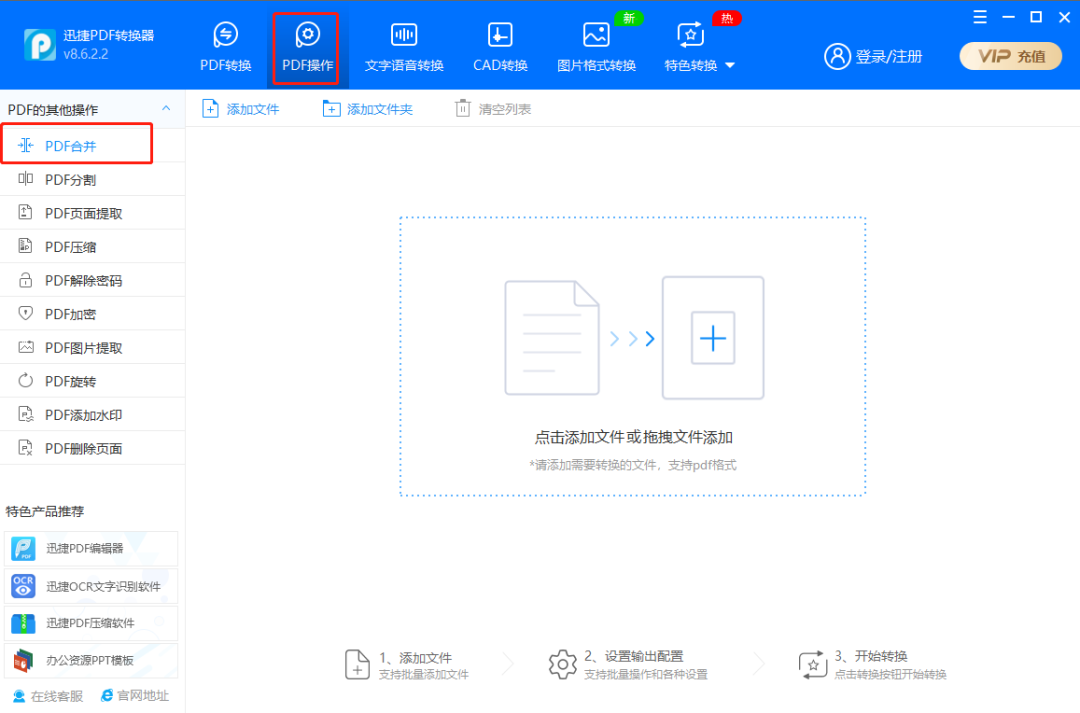This screenshot has width=1080, height=713.
Task: Click the PDF加密 shield icon
Action: 25,313
